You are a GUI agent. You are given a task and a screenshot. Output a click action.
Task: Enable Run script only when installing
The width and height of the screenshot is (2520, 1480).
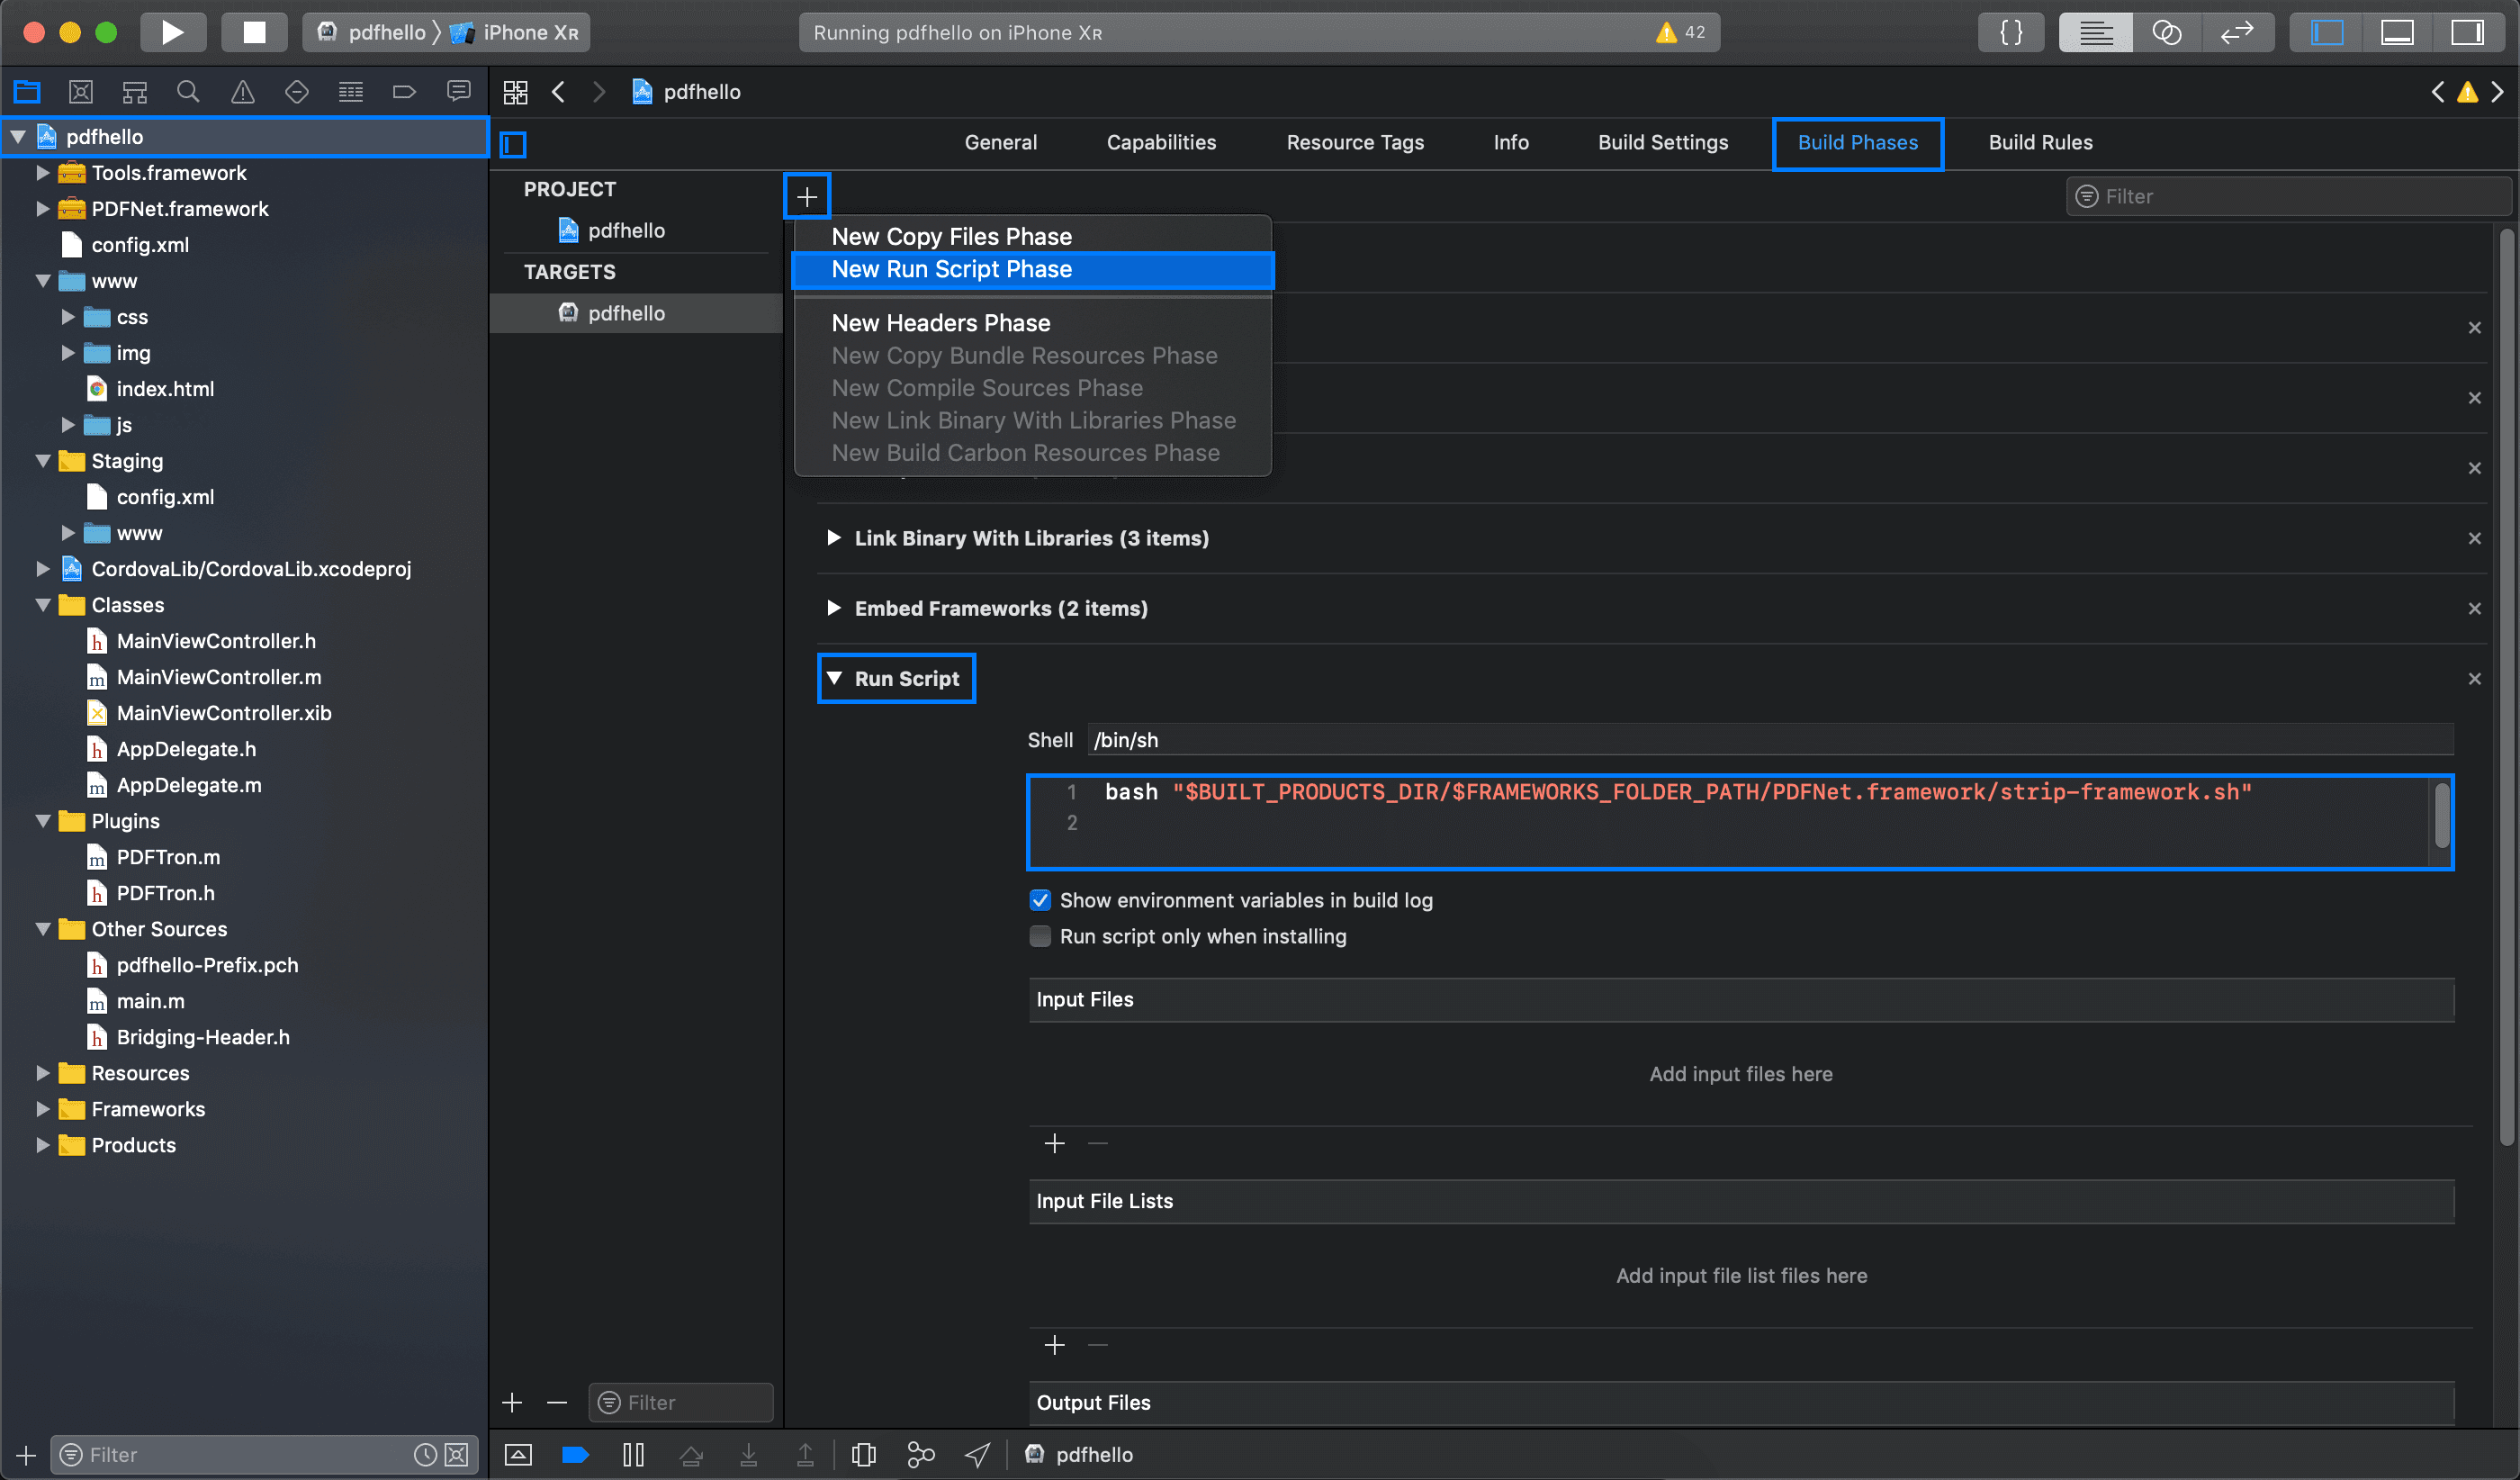(1040, 936)
